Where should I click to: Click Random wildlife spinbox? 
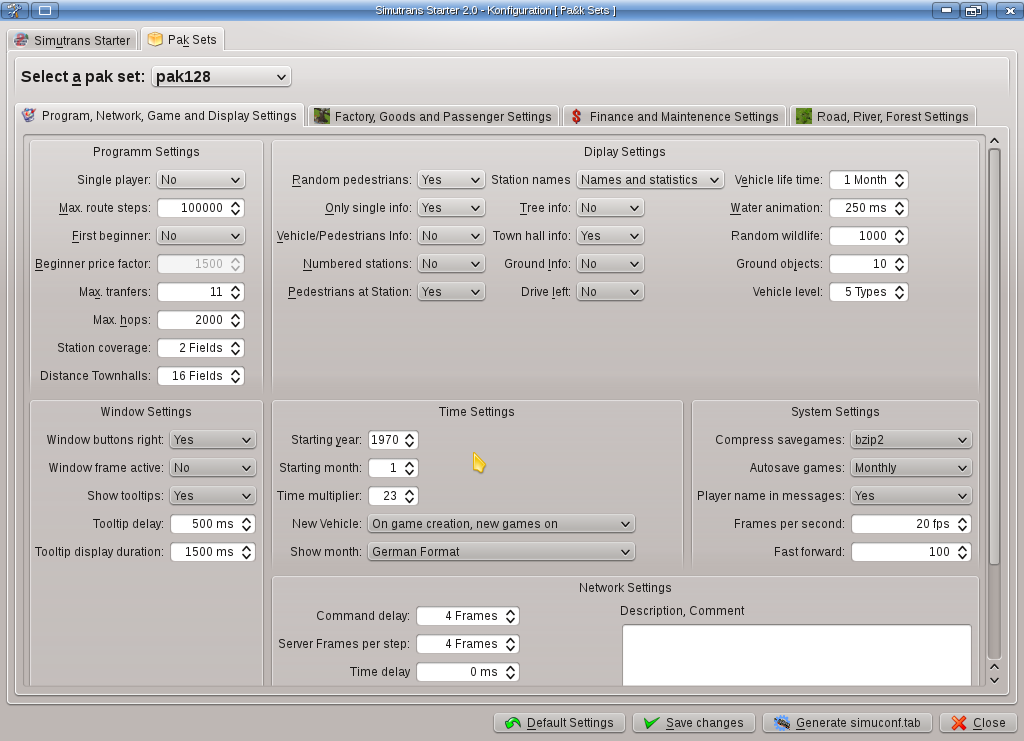tap(869, 236)
